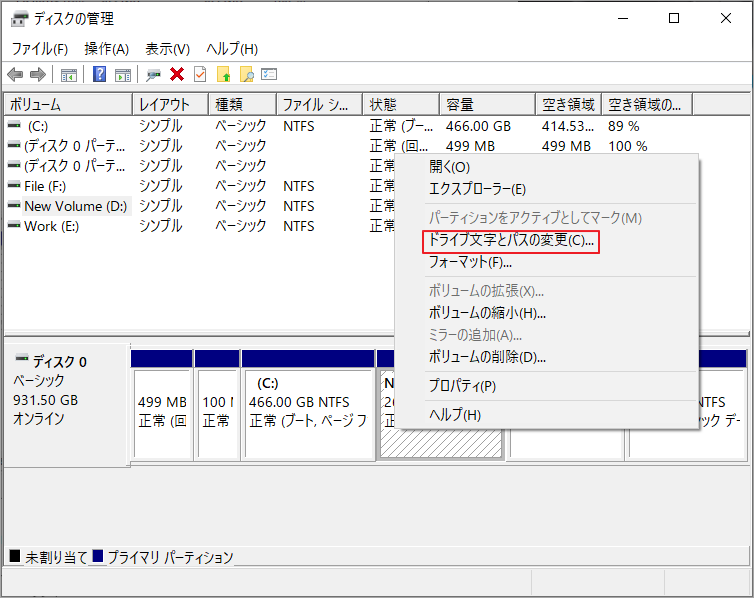The width and height of the screenshot is (754, 598).
Task: Click ボリュームの縮小(H)... menu entry
Action: pyautogui.click(x=487, y=313)
